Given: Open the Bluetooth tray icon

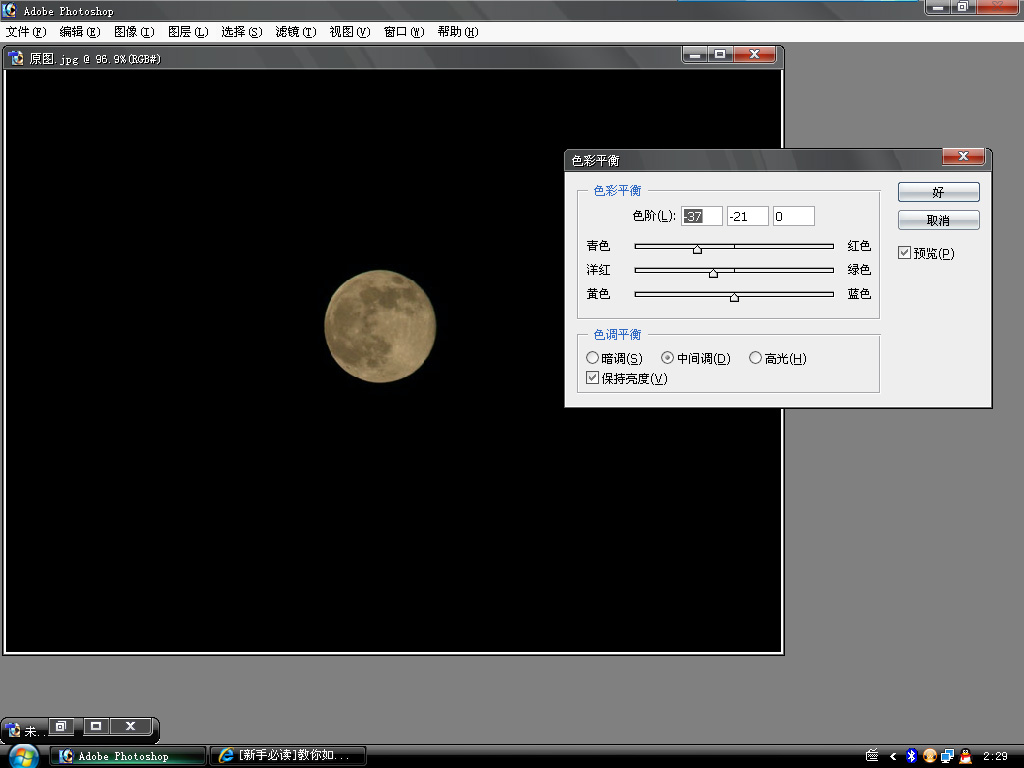Looking at the screenshot, I should (912, 756).
